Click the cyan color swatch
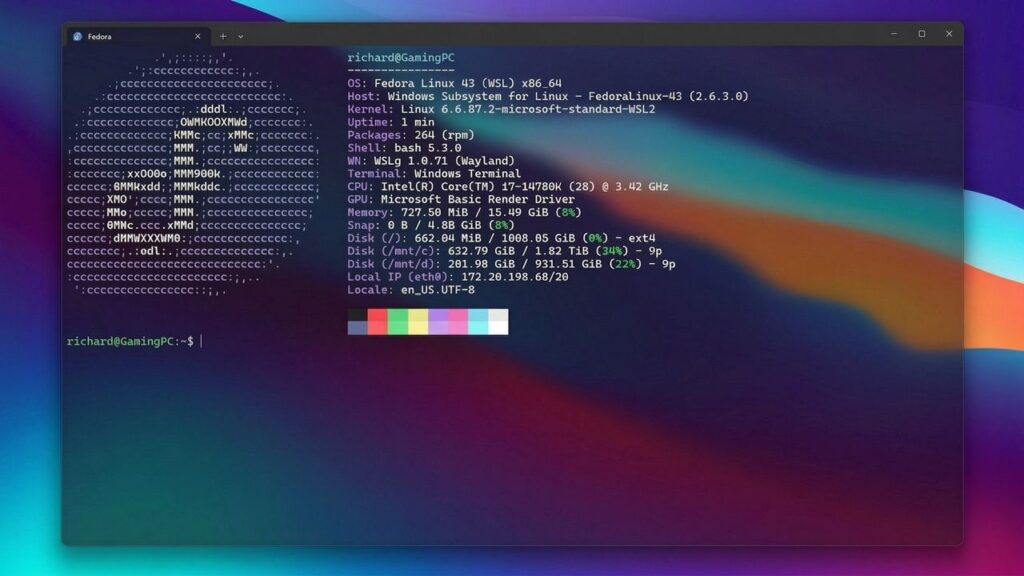Image resolution: width=1024 pixels, height=576 pixels. coord(476,321)
